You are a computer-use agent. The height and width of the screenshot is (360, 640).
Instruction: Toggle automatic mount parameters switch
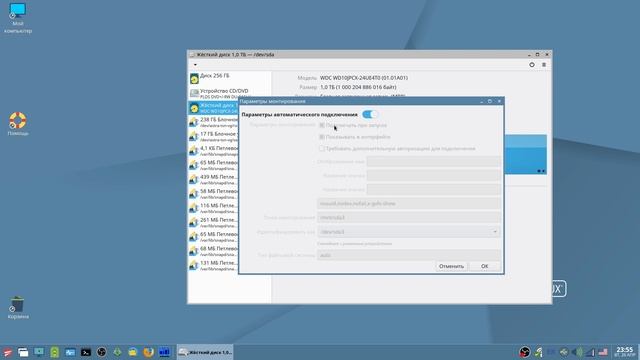(x=370, y=115)
